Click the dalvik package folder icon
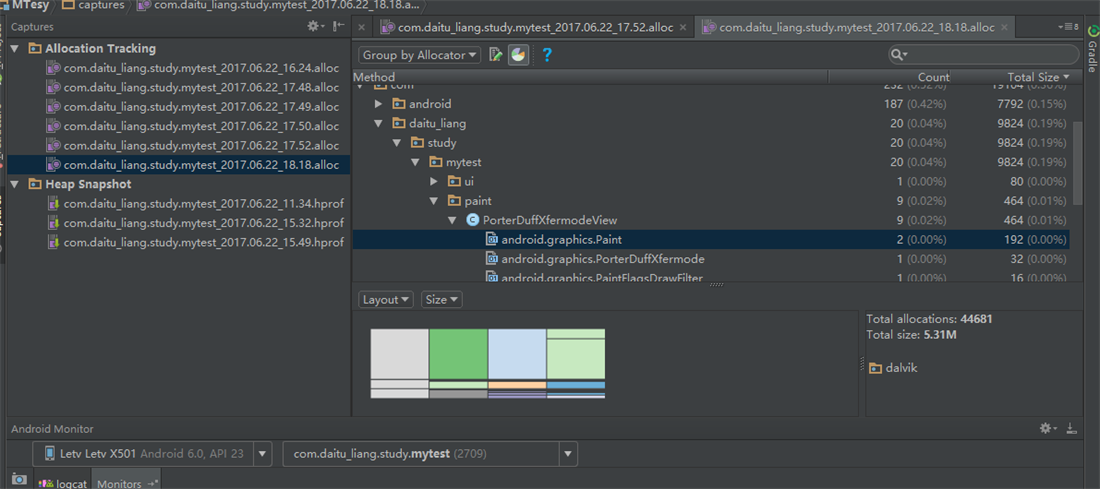Image resolution: width=1100 pixels, height=489 pixels. [875, 368]
